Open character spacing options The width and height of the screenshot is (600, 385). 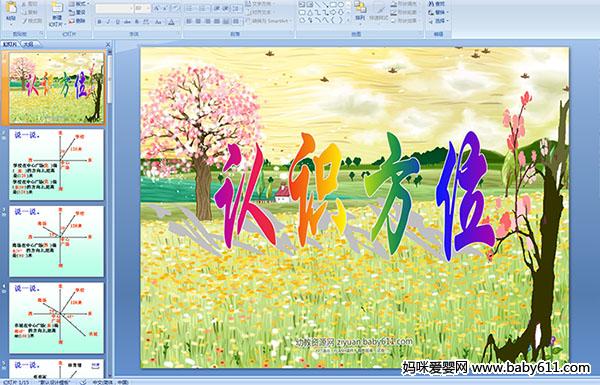146,22
